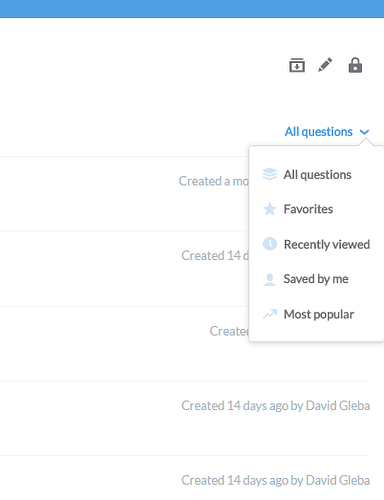Click the blue top navigation bar
This screenshot has width=384, height=500.
point(192,8)
